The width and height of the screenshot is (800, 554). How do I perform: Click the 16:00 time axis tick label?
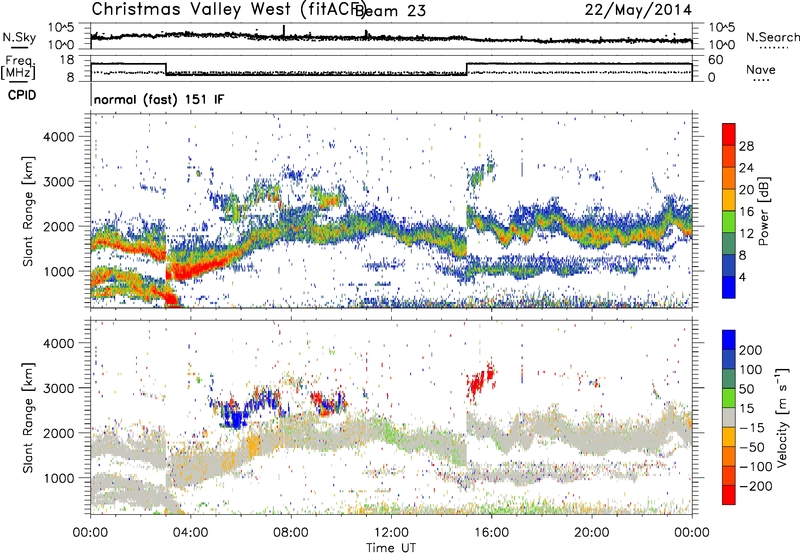tap(491, 533)
